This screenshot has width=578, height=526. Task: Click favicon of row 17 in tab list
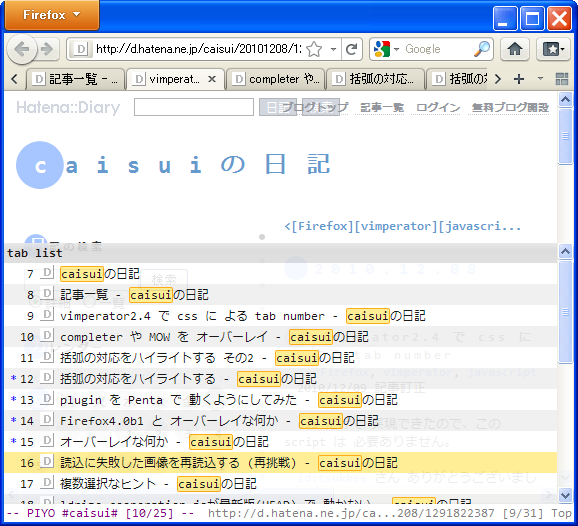tap(47, 483)
